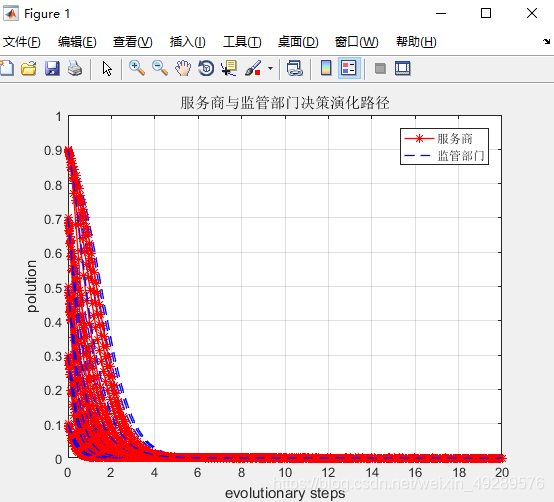Image resolution: width=554 pixels, height=502 pixels.
Task: Click y-axis tick label 0.5
Action: click(53, 288)
